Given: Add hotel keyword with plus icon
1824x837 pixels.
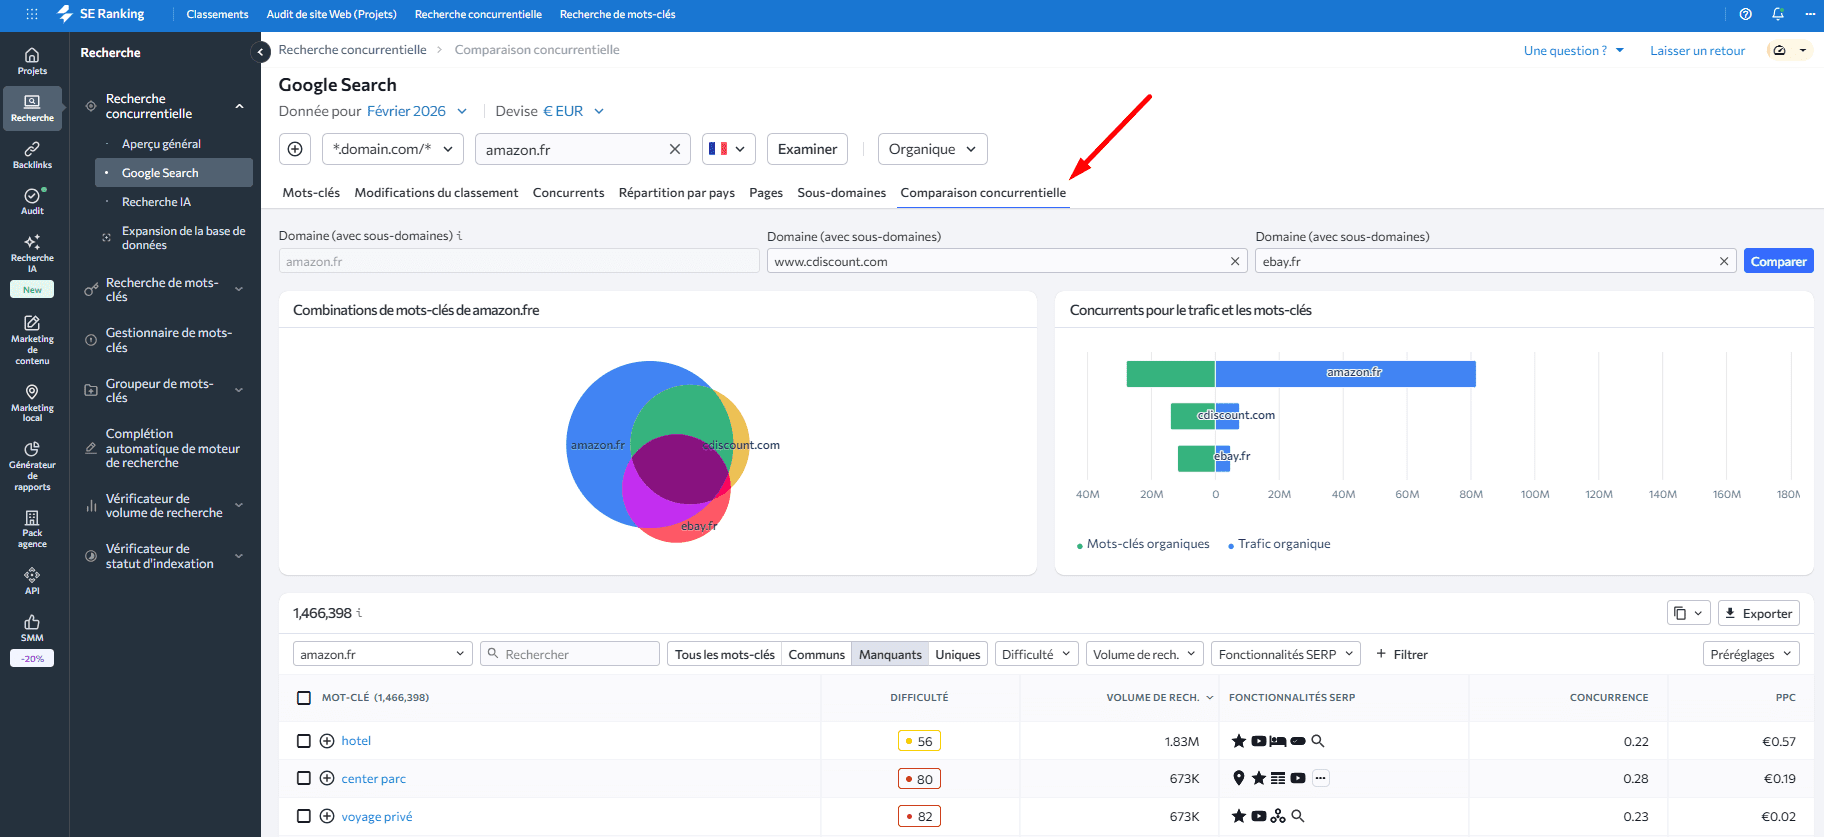Looking at the screenshot, I should point(327,741).
